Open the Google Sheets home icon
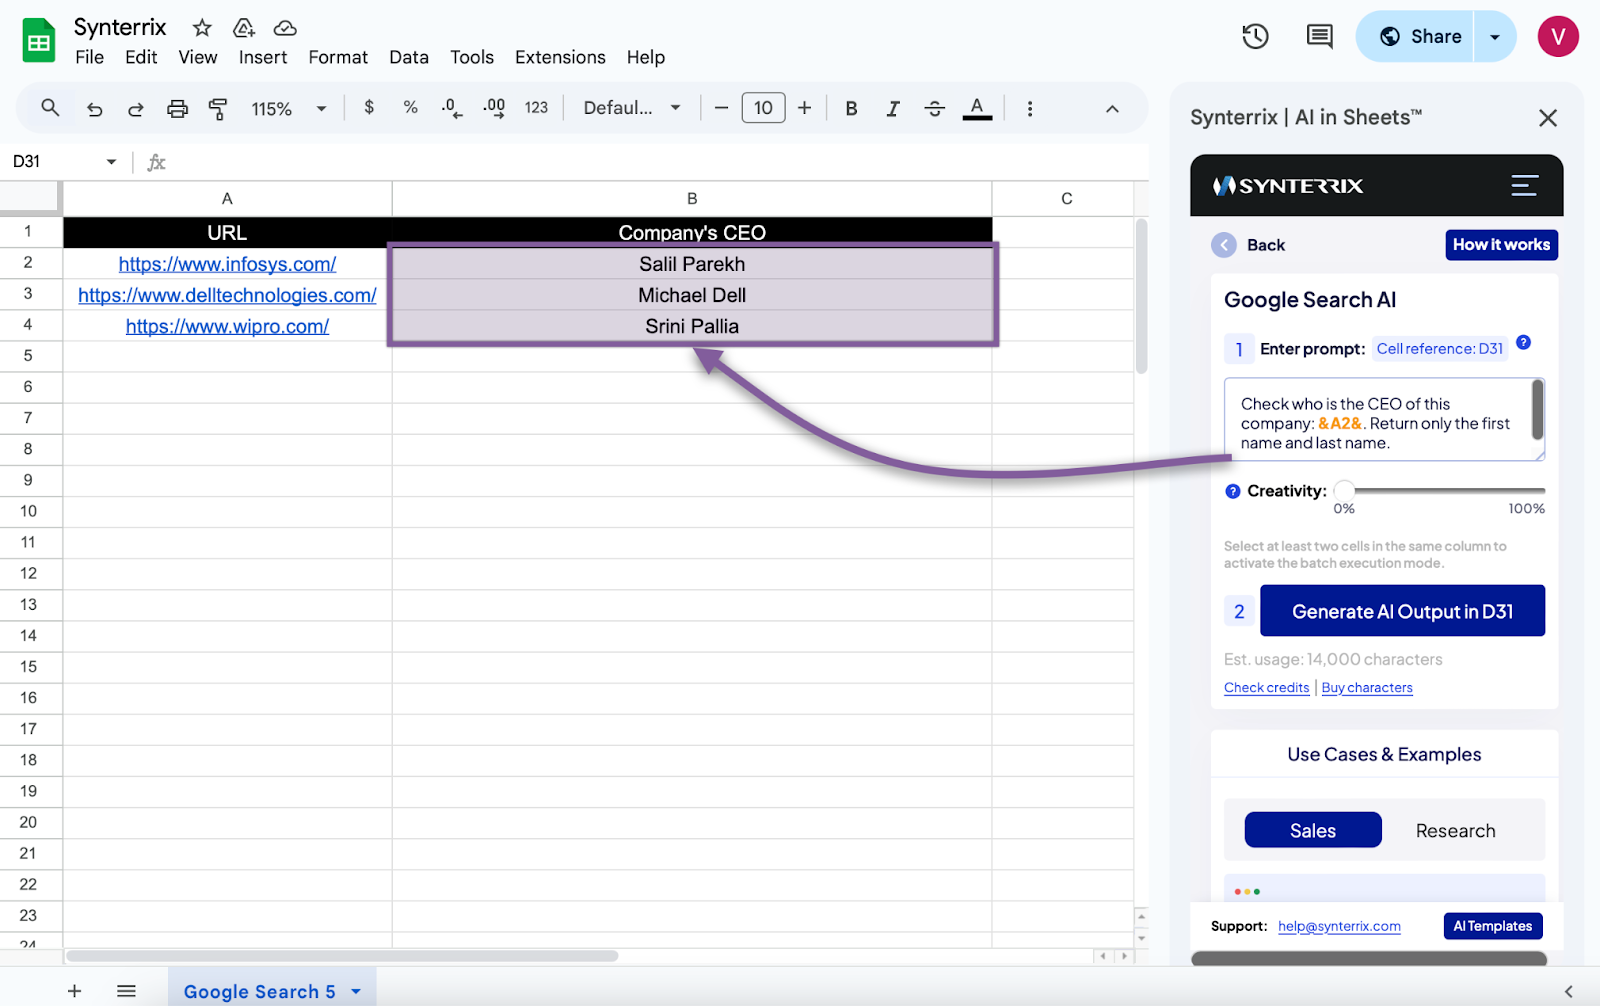The width and height of the screenshot is (1600, 1006). point(39,41)
